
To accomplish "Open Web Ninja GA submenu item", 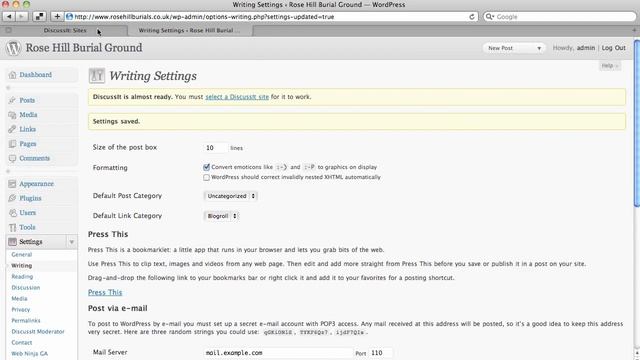I will (29, 353).
